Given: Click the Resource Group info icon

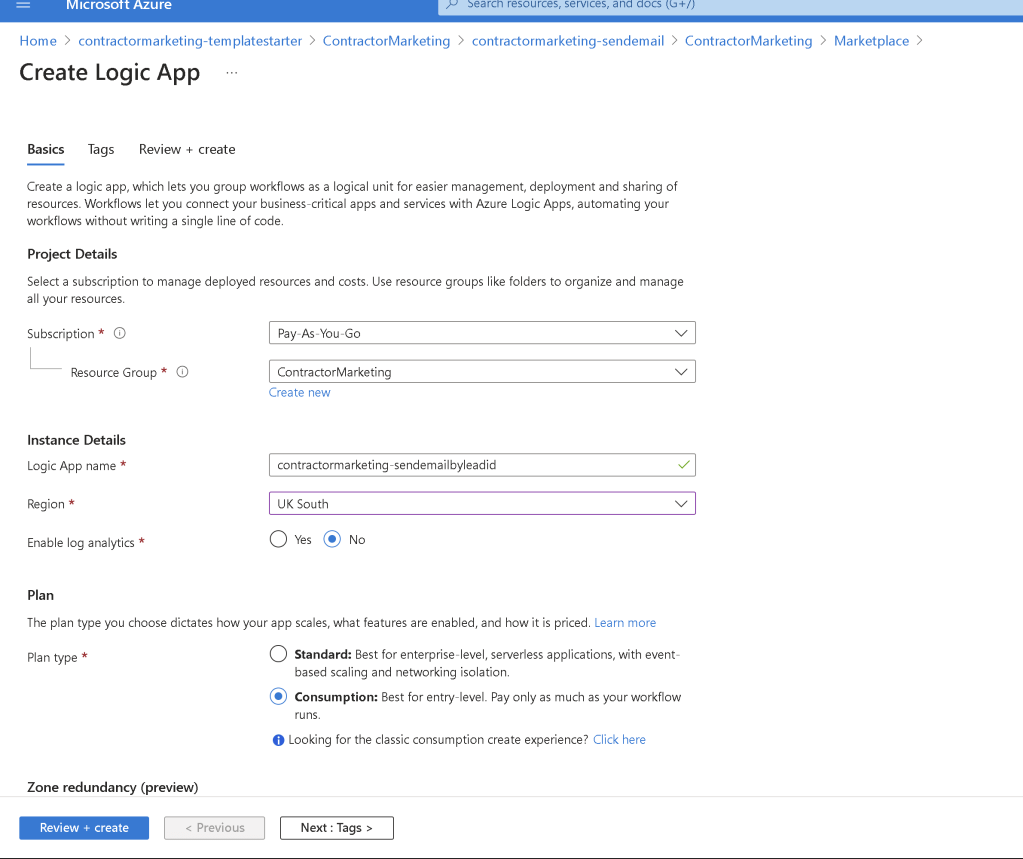Looking at the screenshot, I should click(183, 372).
